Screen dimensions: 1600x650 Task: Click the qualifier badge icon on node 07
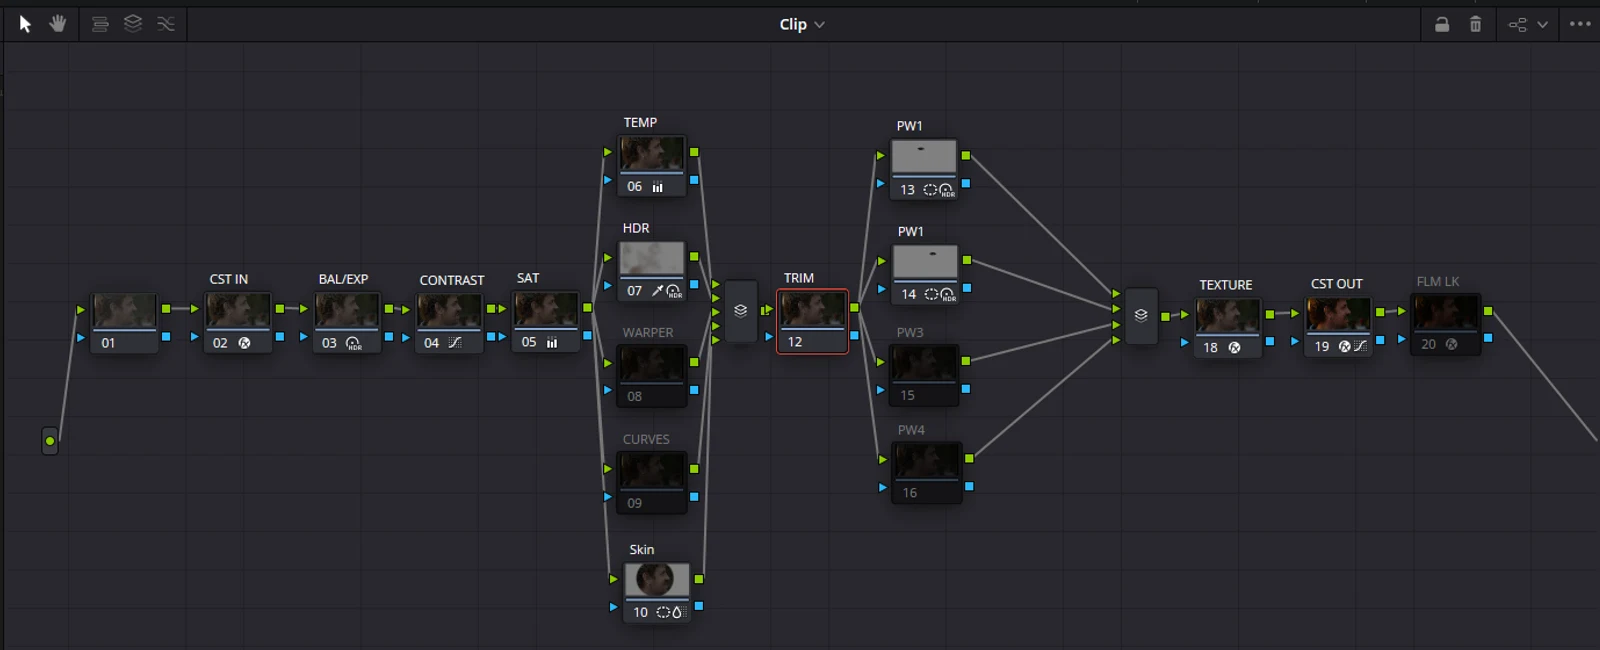658,291
